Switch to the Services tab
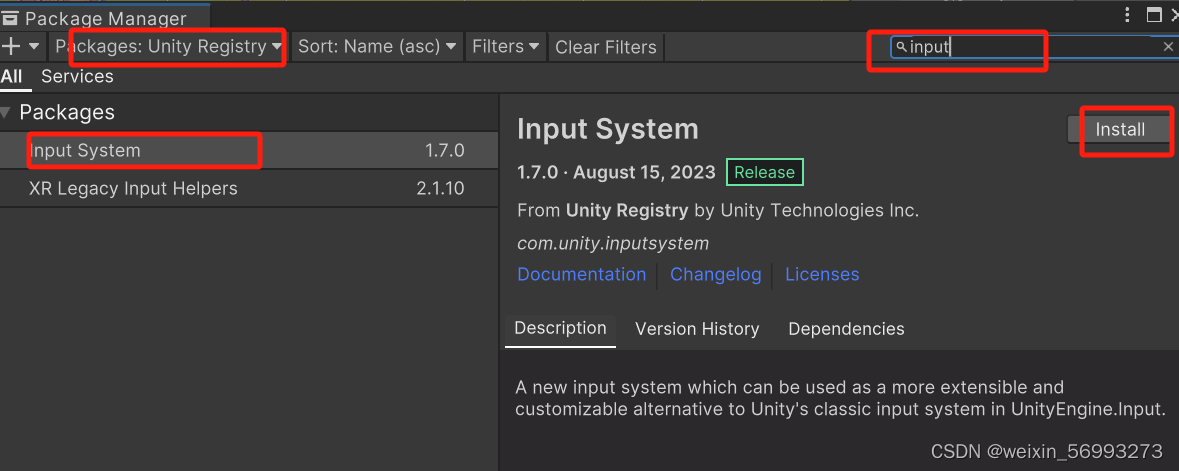This screenshot has width=1179, height=471. pyautogui.click(x=77, y=76)
